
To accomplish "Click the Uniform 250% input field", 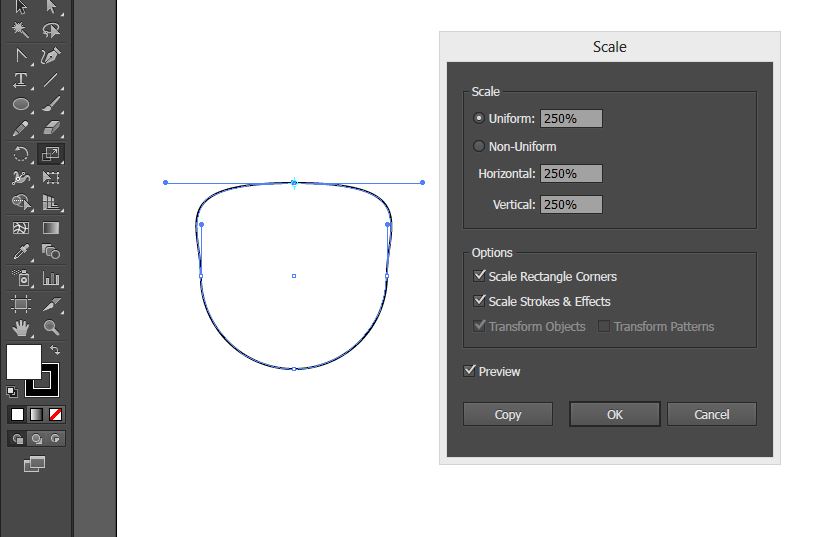I will [571, 119].
